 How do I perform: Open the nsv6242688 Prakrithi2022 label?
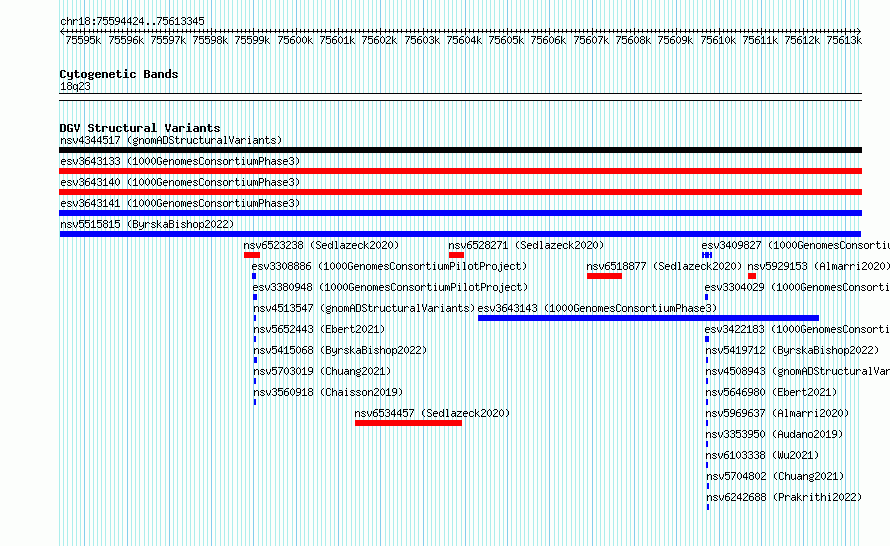[784, 497]
